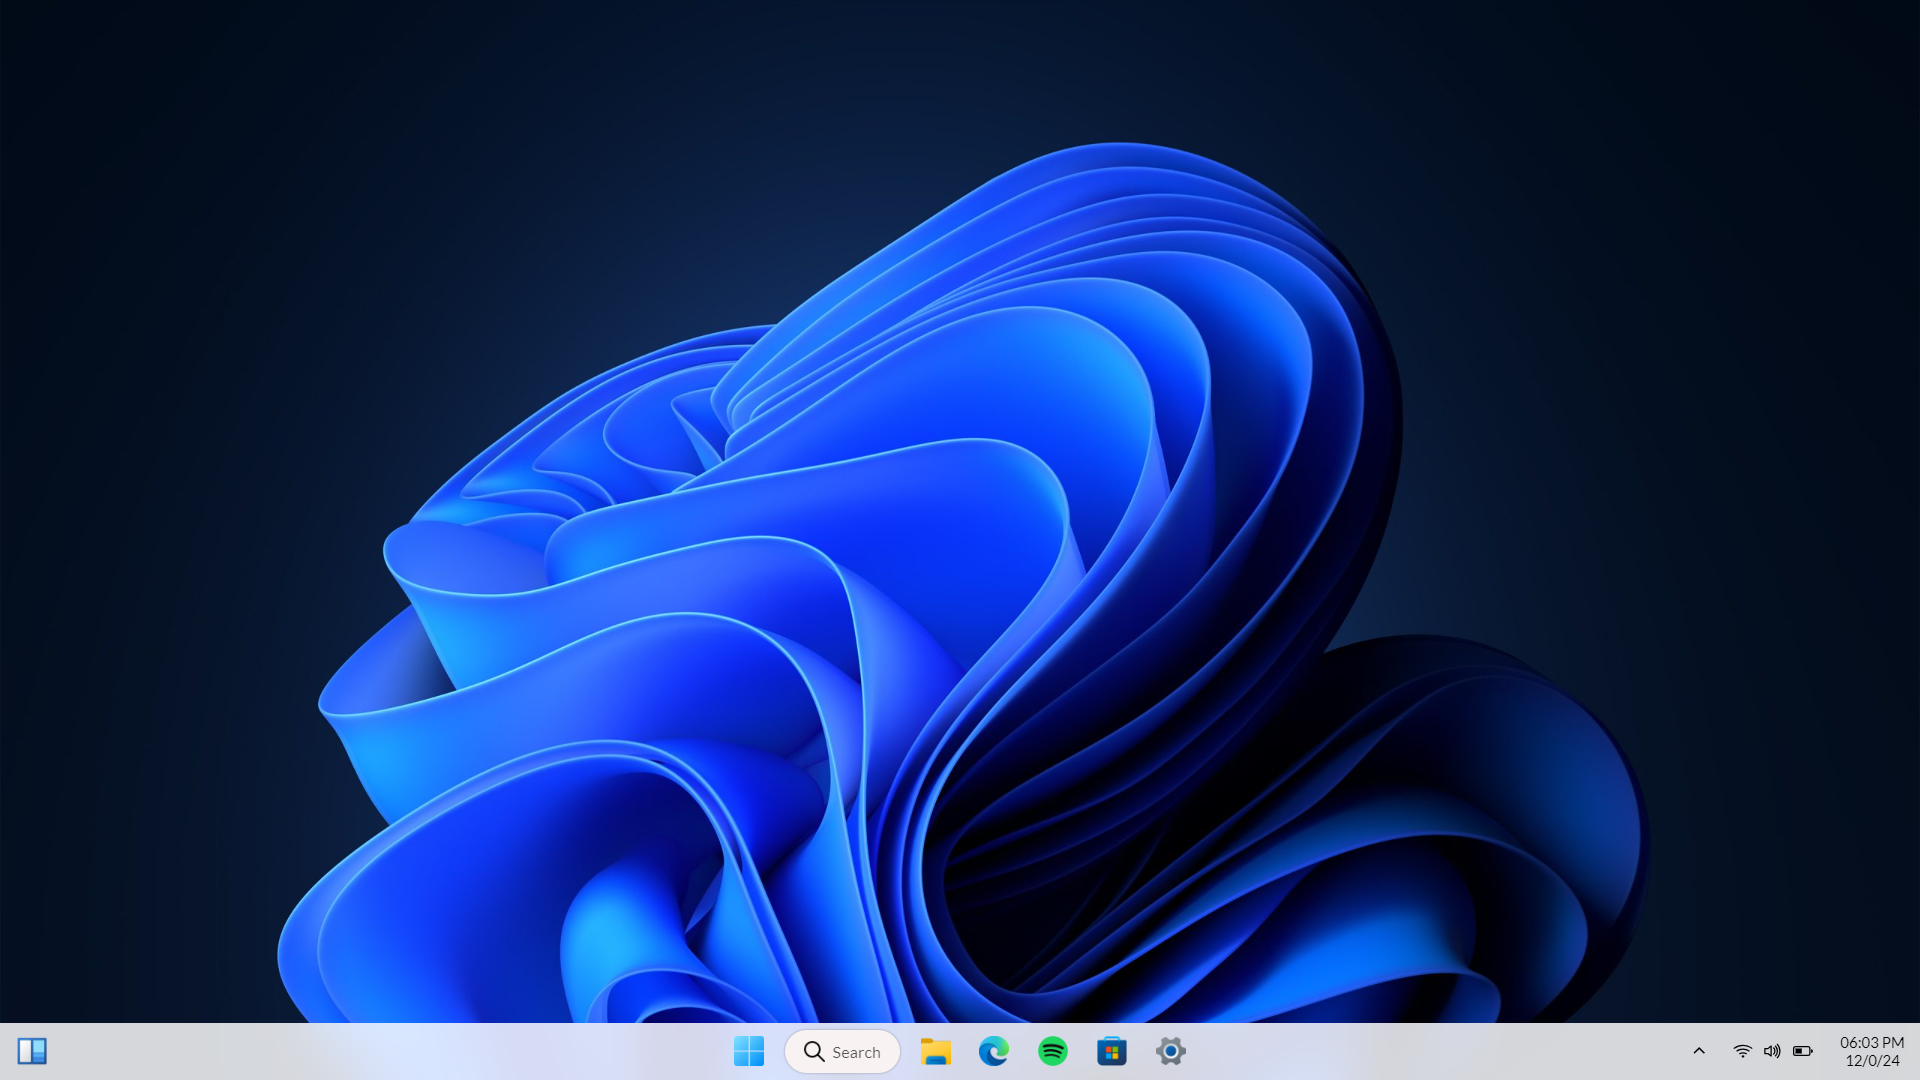
Task: Open the Microsoft Store app
Action: click(1111, 1051)
